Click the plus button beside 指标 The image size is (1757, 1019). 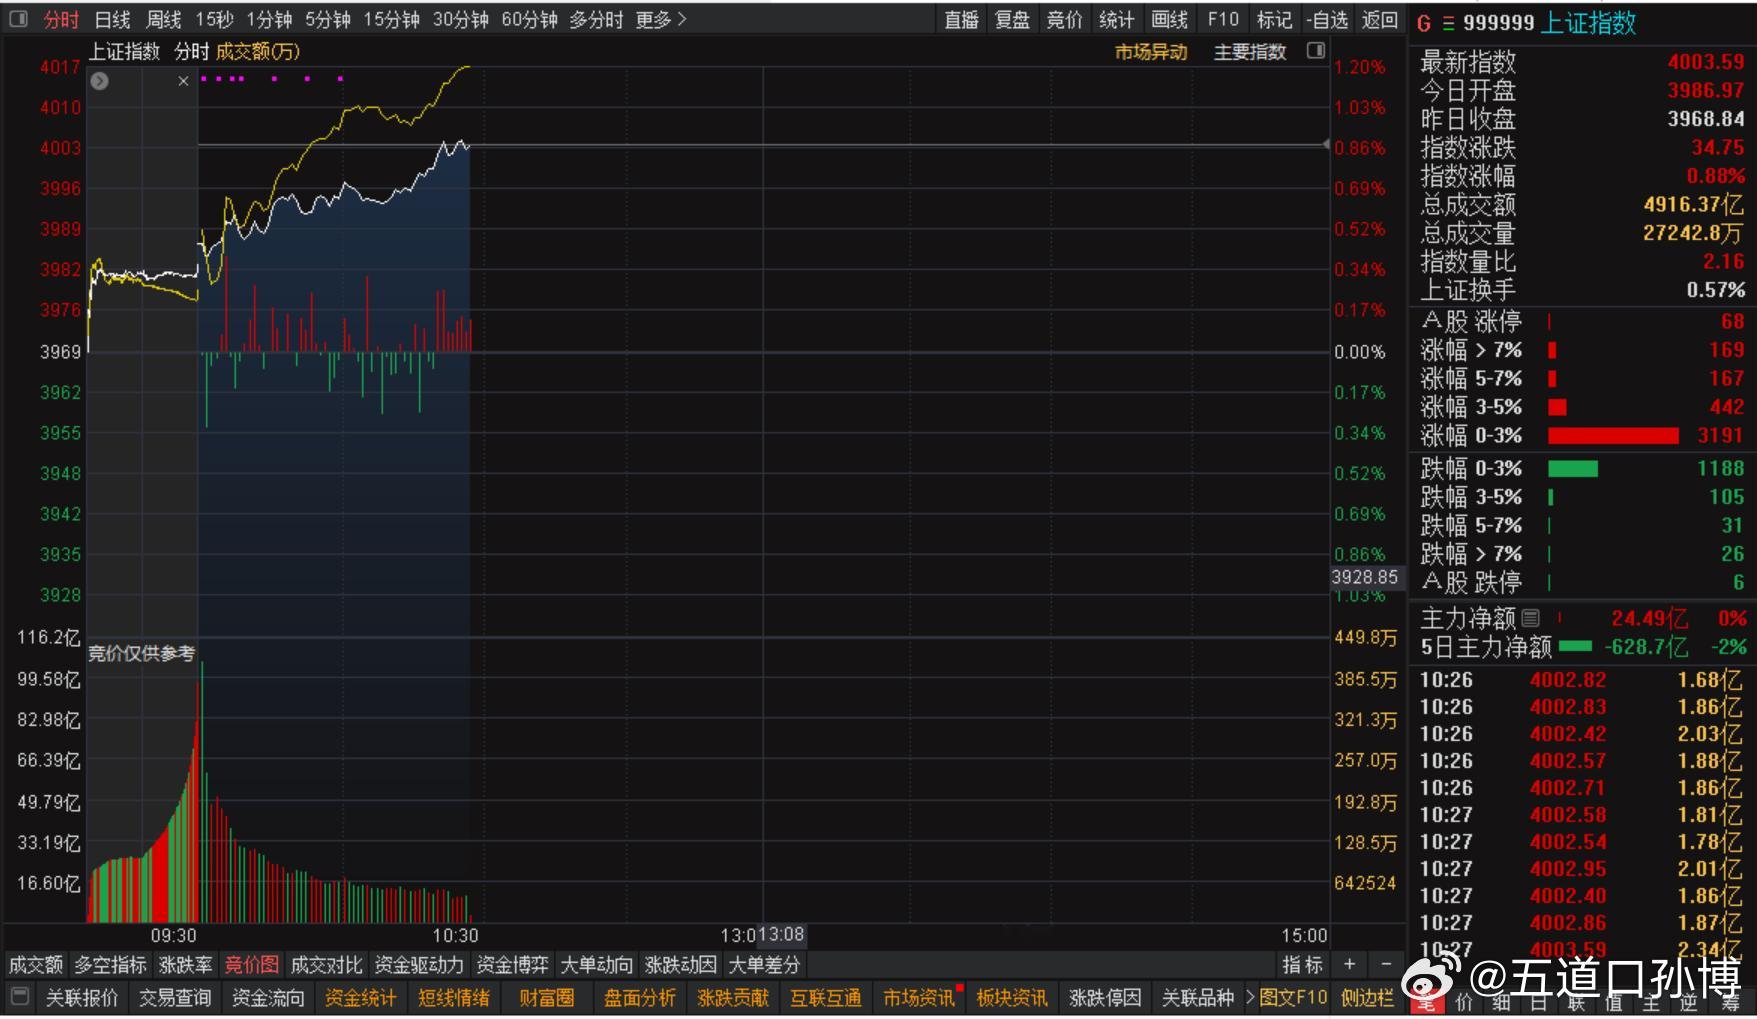pos(1349,964)
